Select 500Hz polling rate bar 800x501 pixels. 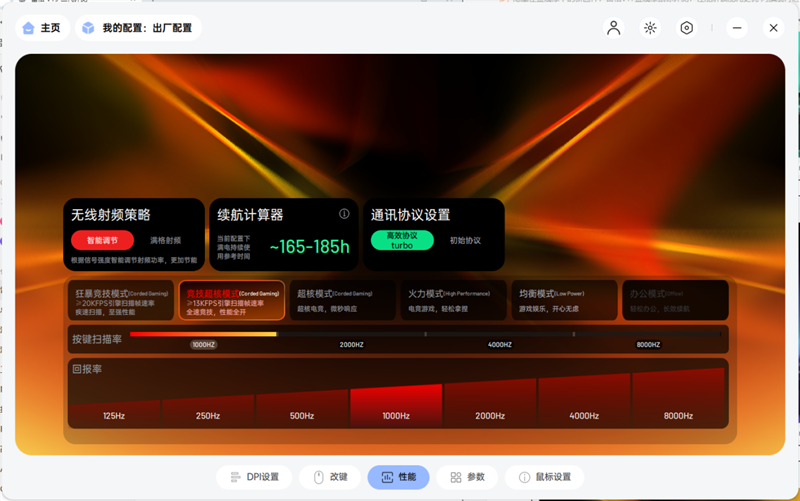coord(302,408)
